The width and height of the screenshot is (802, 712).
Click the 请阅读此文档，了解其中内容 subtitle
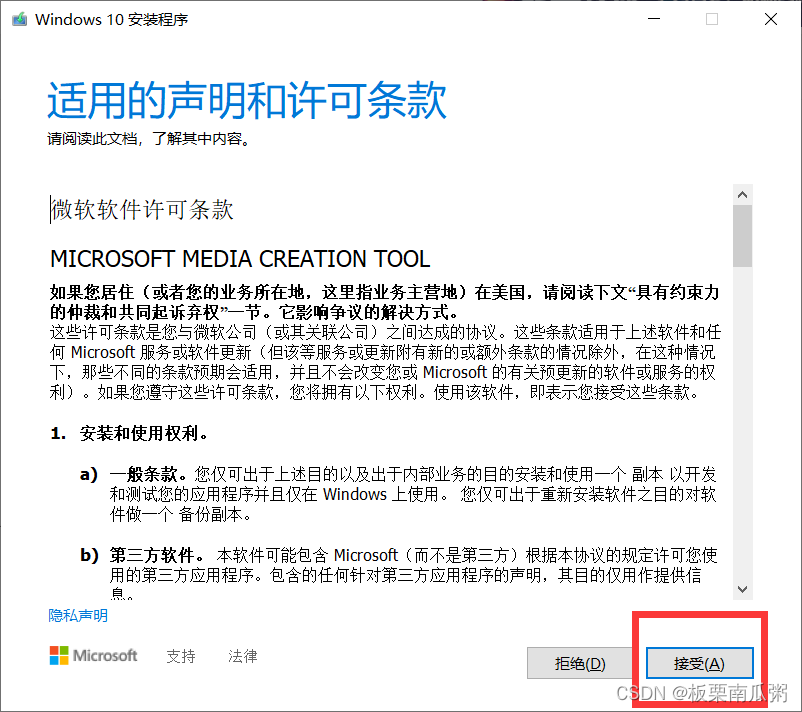(x=149, y=139)
